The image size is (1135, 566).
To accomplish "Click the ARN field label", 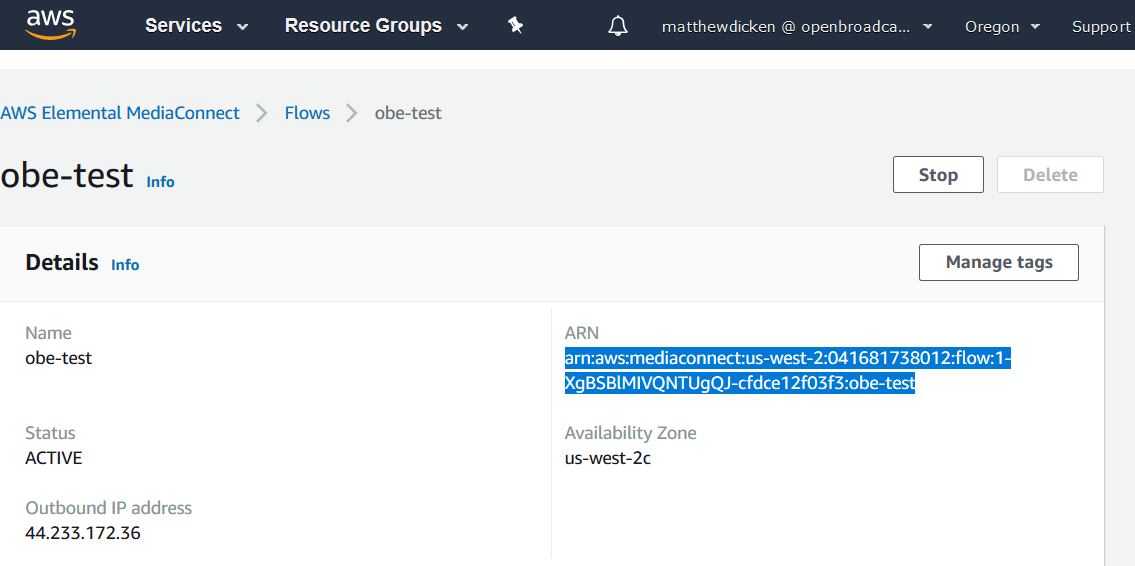I will point(582,333).
